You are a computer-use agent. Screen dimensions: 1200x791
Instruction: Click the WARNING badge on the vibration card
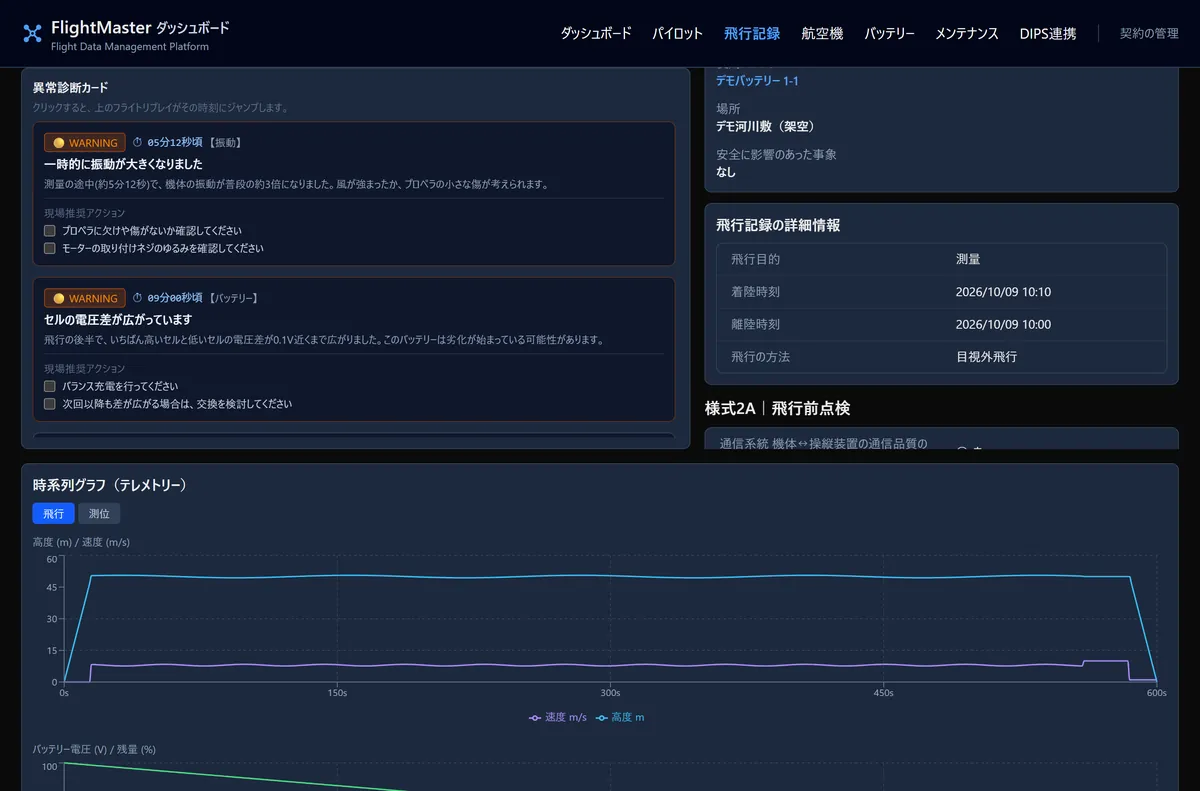pyautogui.click(x=85, y=143)
